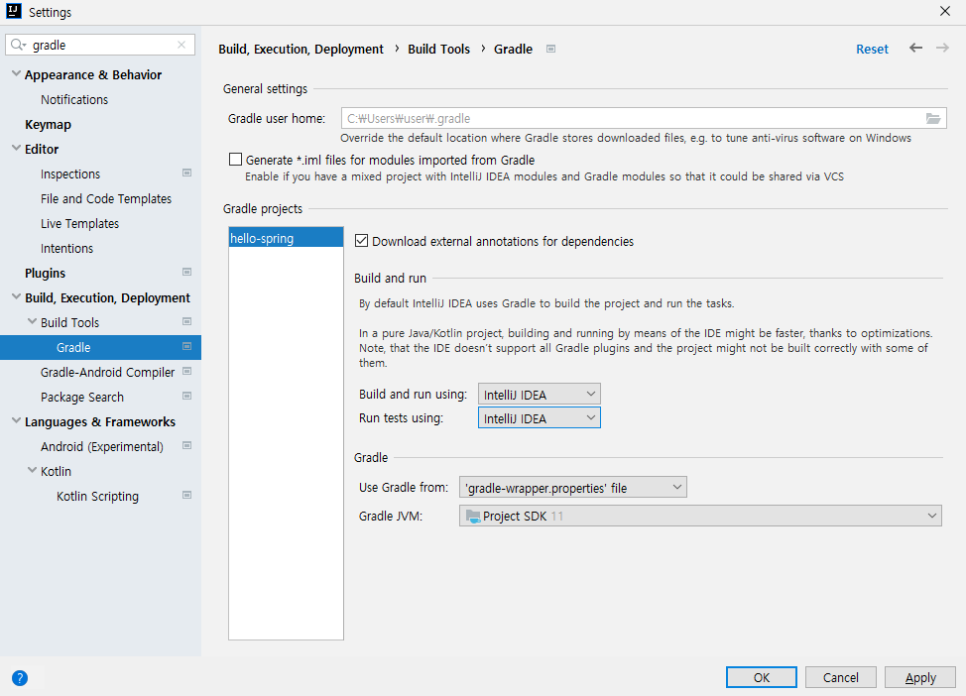Browse folder for Gradle user home
Viewport: 966px width, 696px height.
[x=933, y=118]
